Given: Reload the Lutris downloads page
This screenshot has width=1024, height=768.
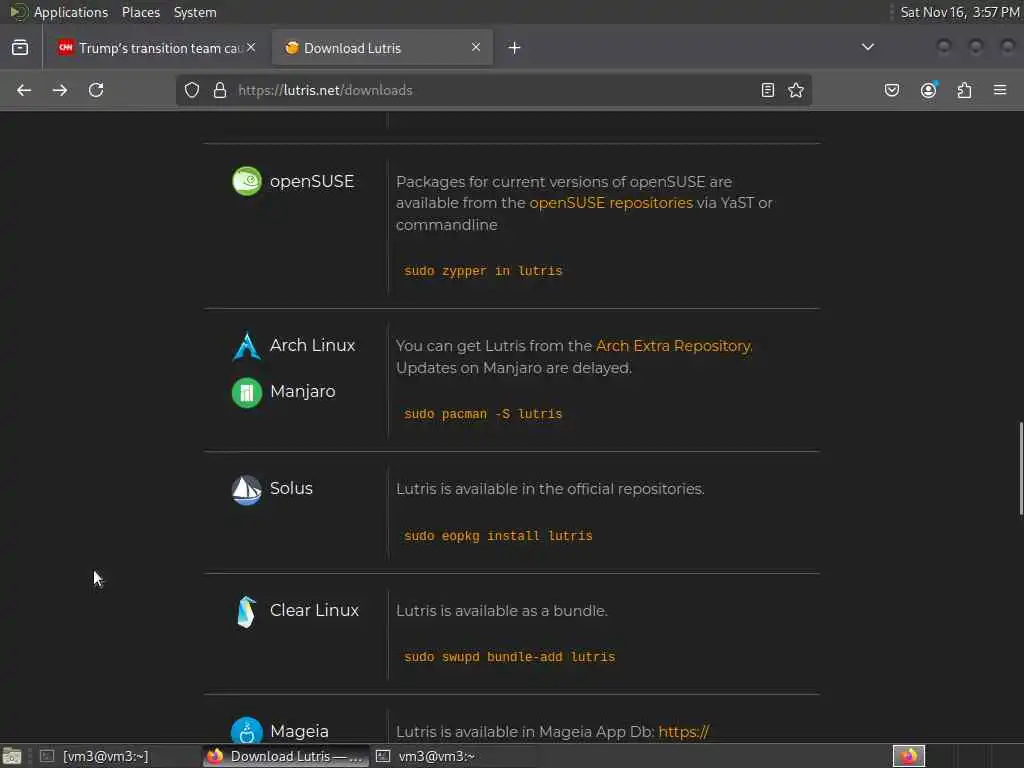Looking at the screenshot, I should point(96,90).
